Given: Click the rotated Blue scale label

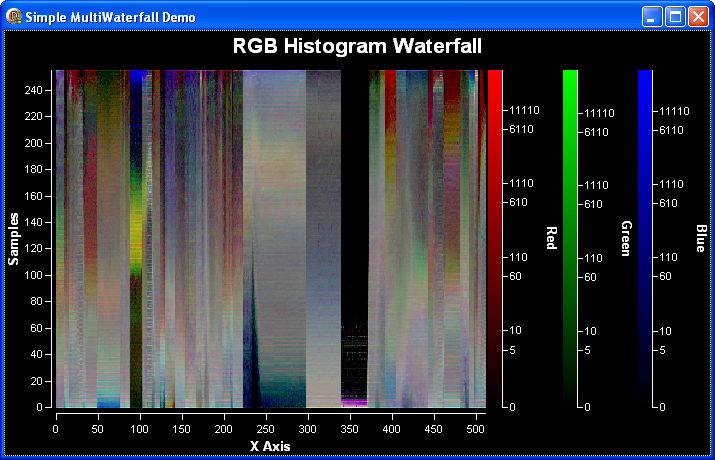Looking at the screenshot, I should [x=701, y=238].
